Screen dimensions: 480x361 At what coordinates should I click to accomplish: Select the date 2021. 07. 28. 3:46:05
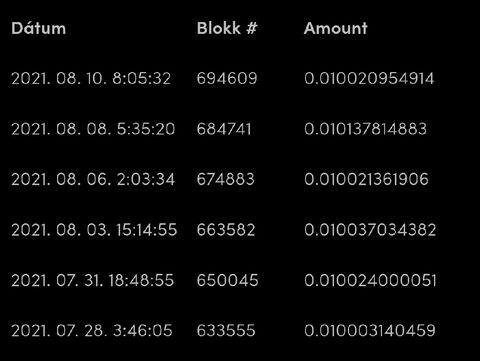(x=92, y=331)
